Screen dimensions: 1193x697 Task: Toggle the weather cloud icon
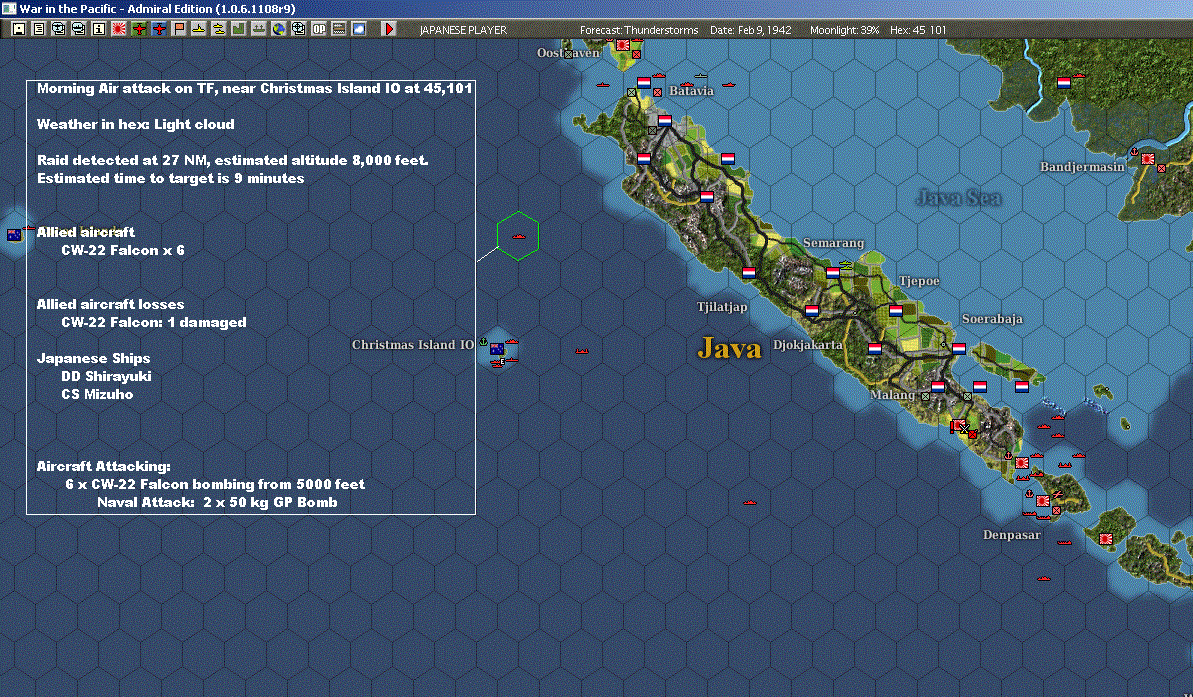[x=358, y=29]
